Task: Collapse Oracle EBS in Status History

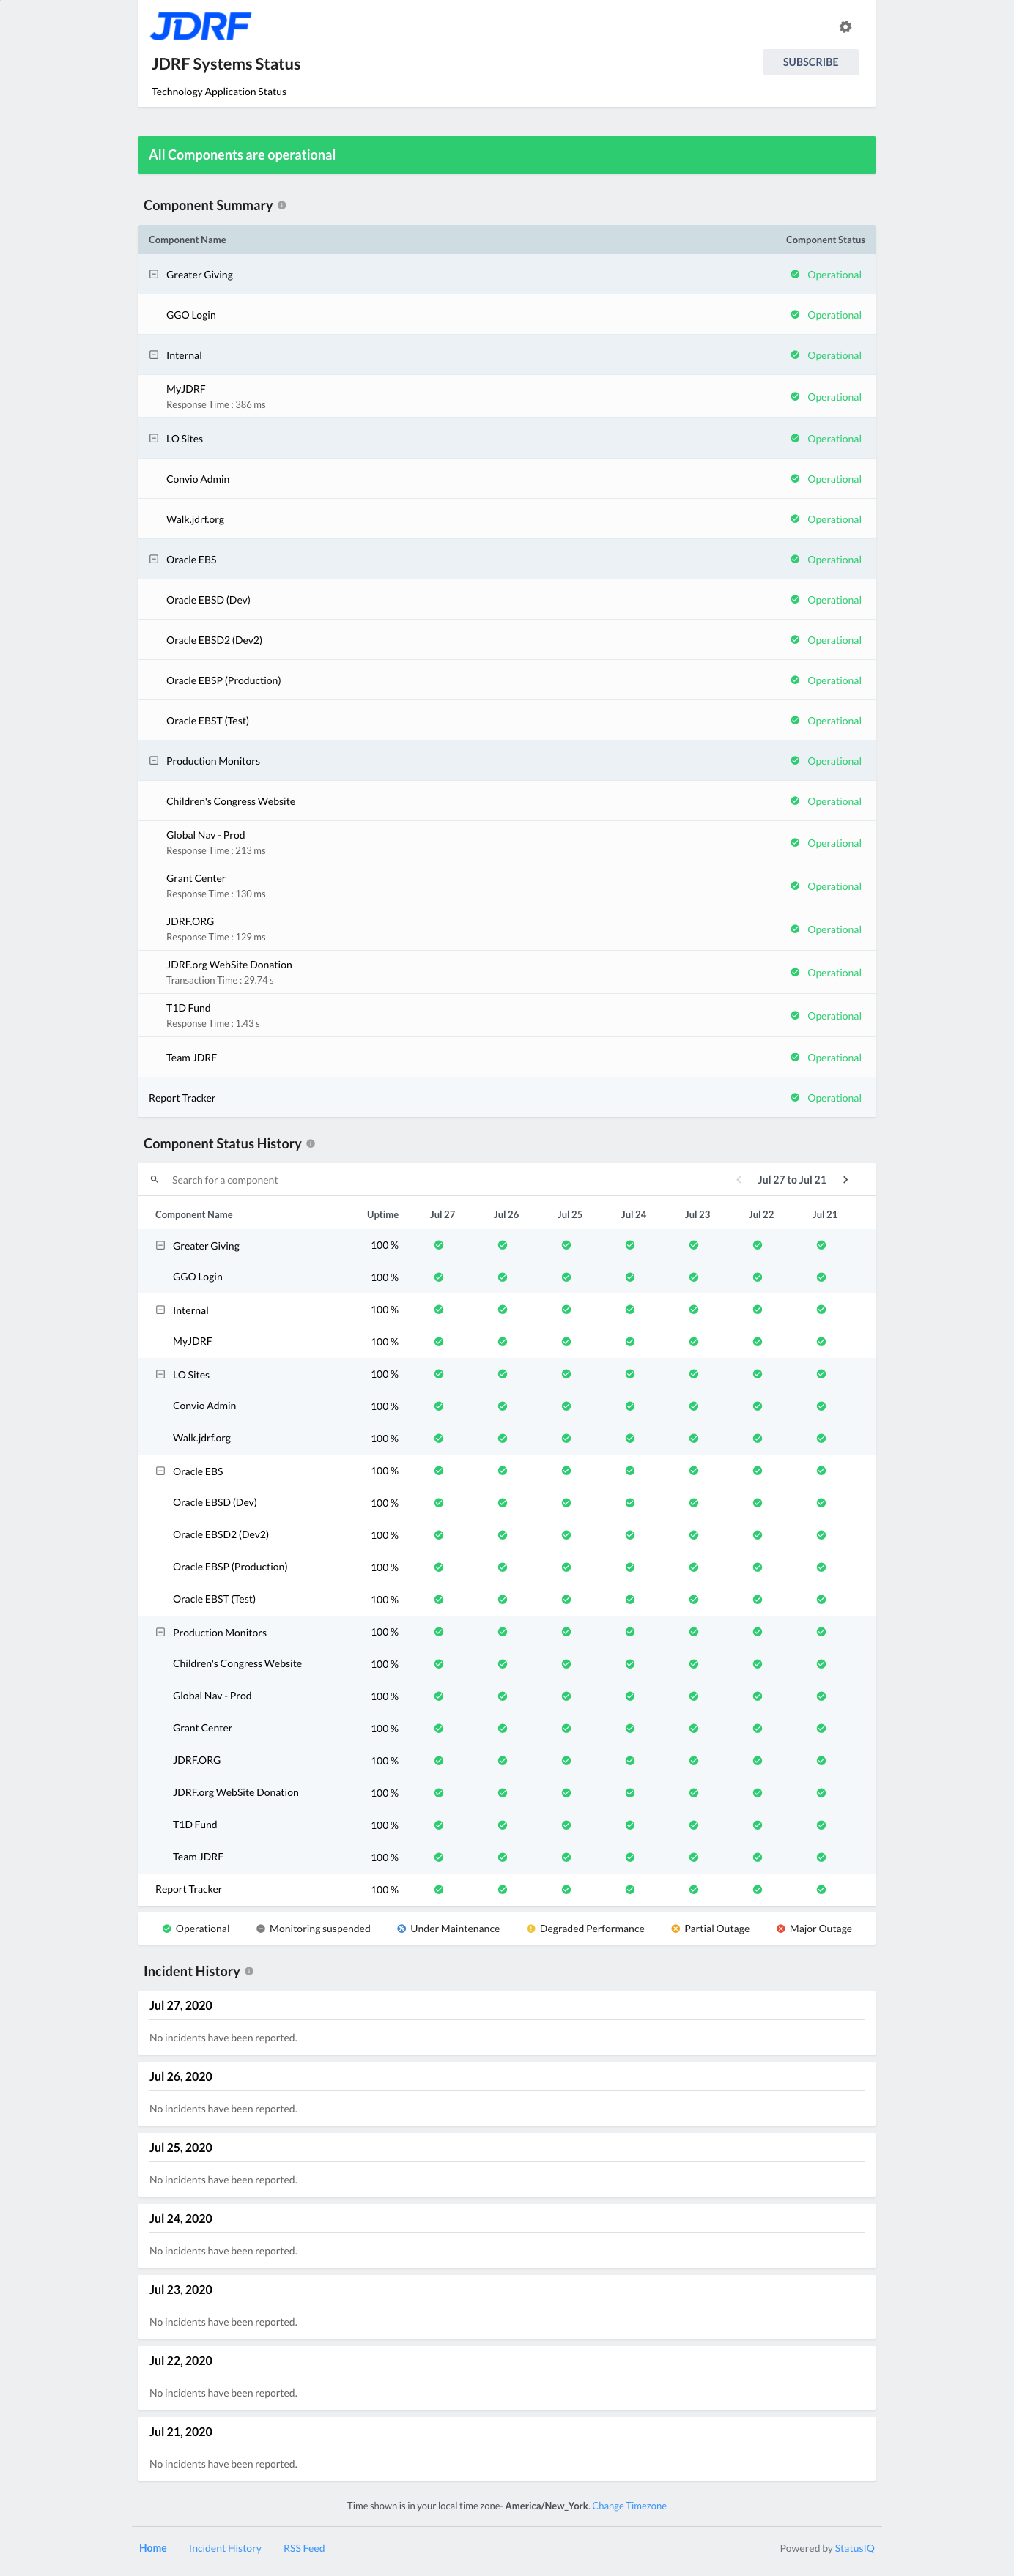Action: click(x=160, y=1471)
